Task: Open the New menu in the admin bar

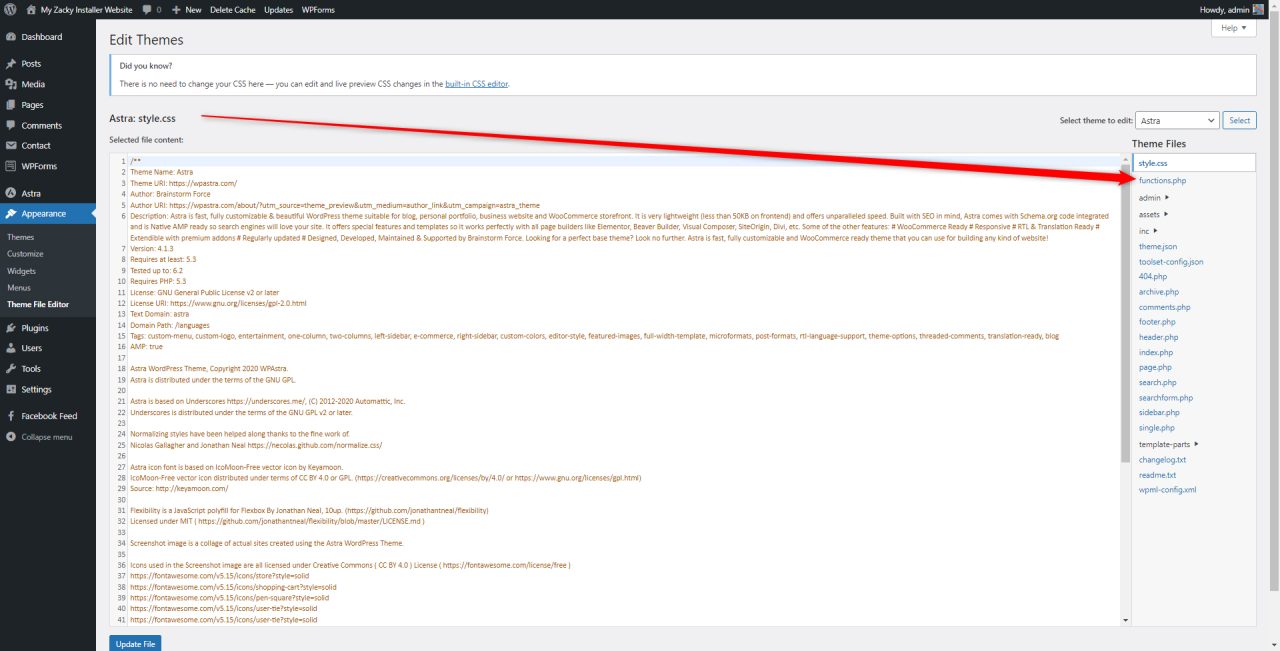Action: pos(186,10)
